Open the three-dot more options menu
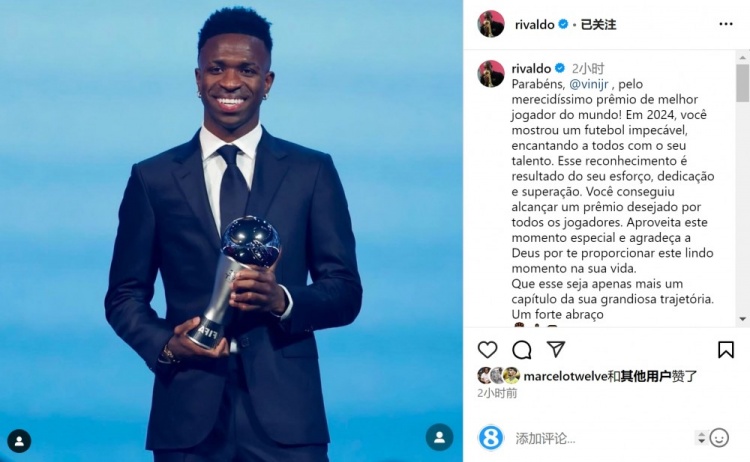 tap(726, 24)
